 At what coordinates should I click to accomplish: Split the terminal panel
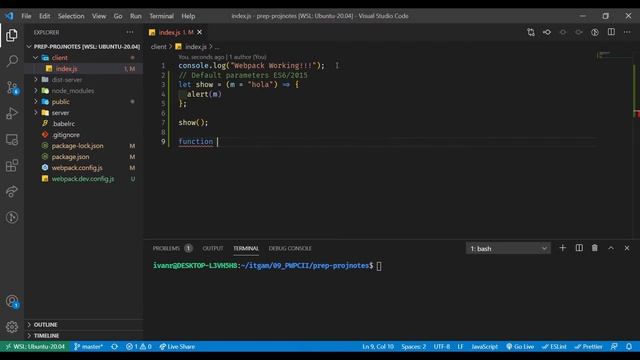pyautogui.click(x=579, y=248)
